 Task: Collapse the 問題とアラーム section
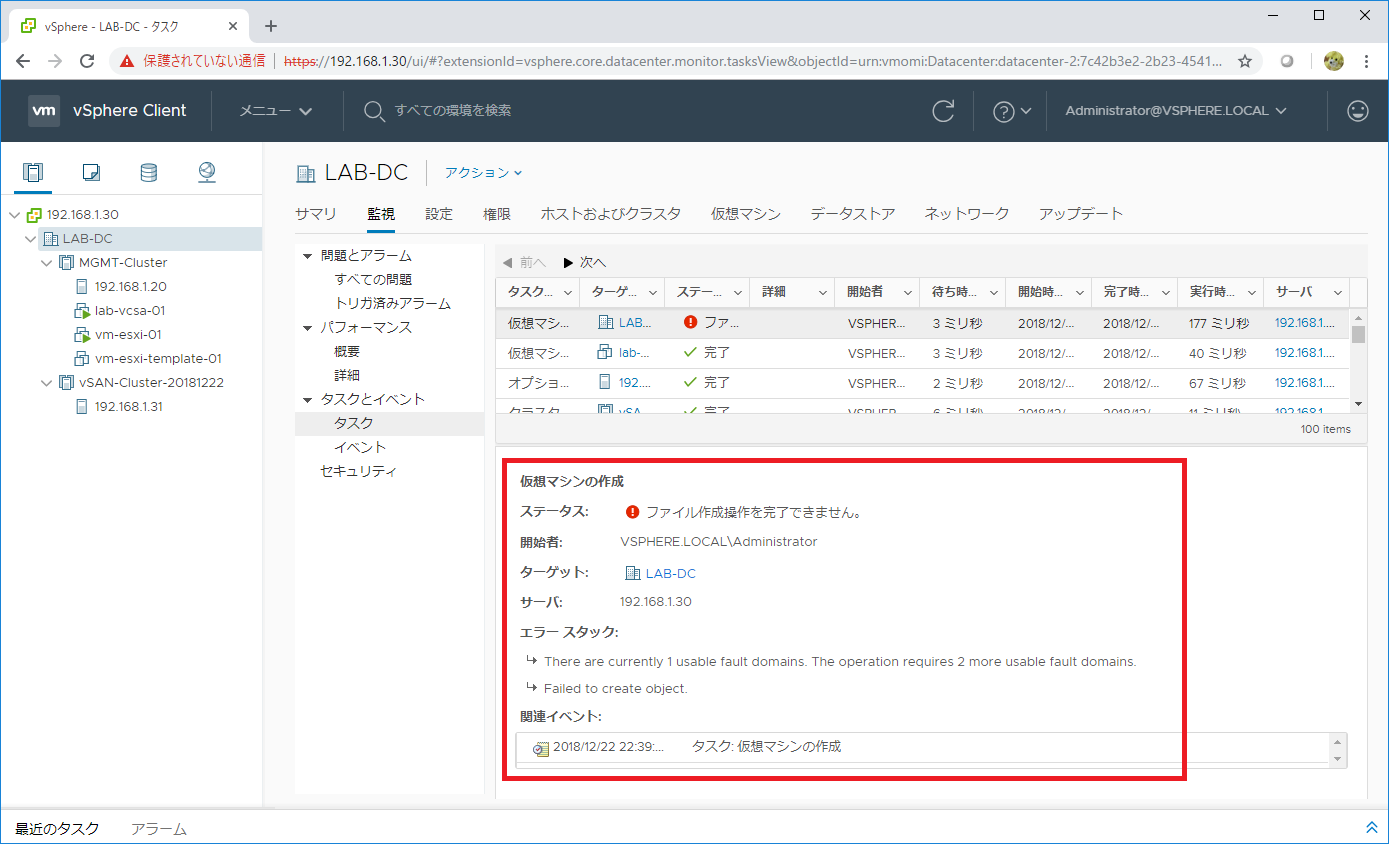[x=307, y=256]
